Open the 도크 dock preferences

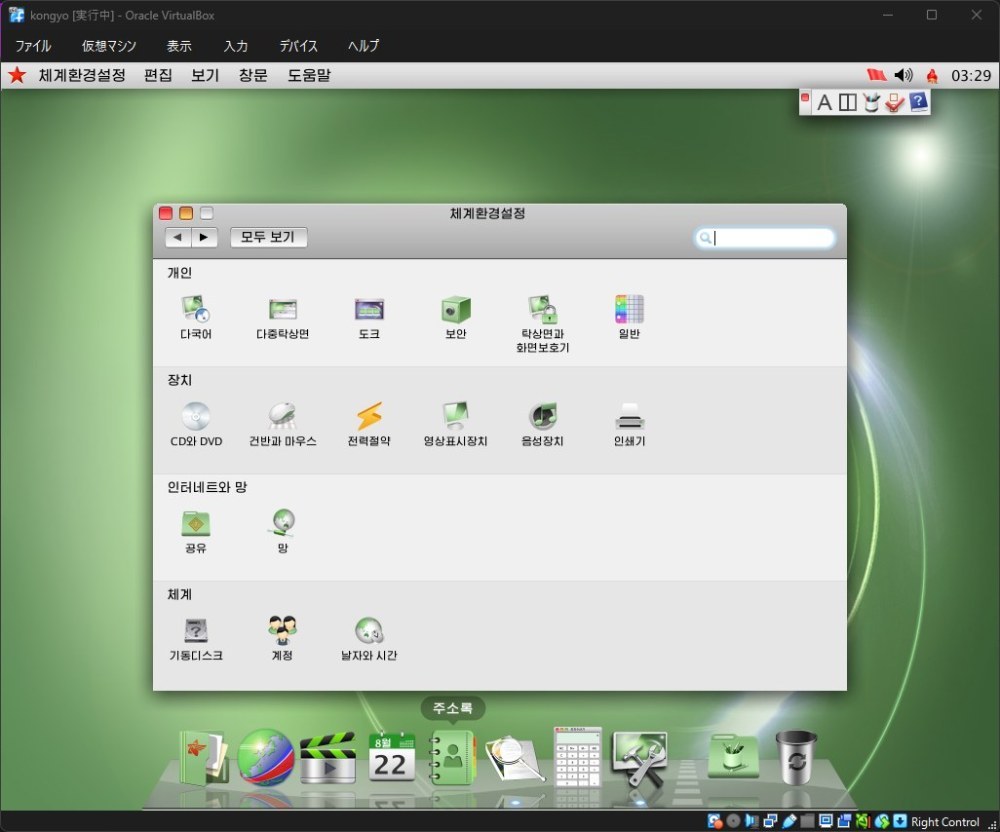tap(369, 317)
